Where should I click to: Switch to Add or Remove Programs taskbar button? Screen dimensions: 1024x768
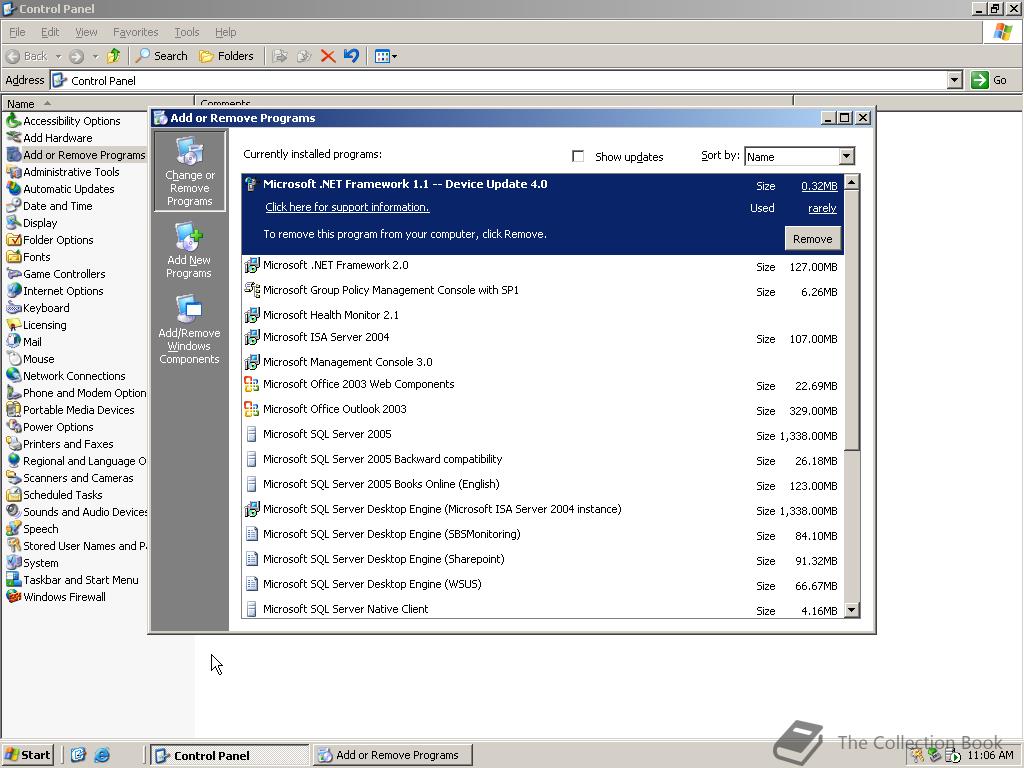click(x=392, y=755)
